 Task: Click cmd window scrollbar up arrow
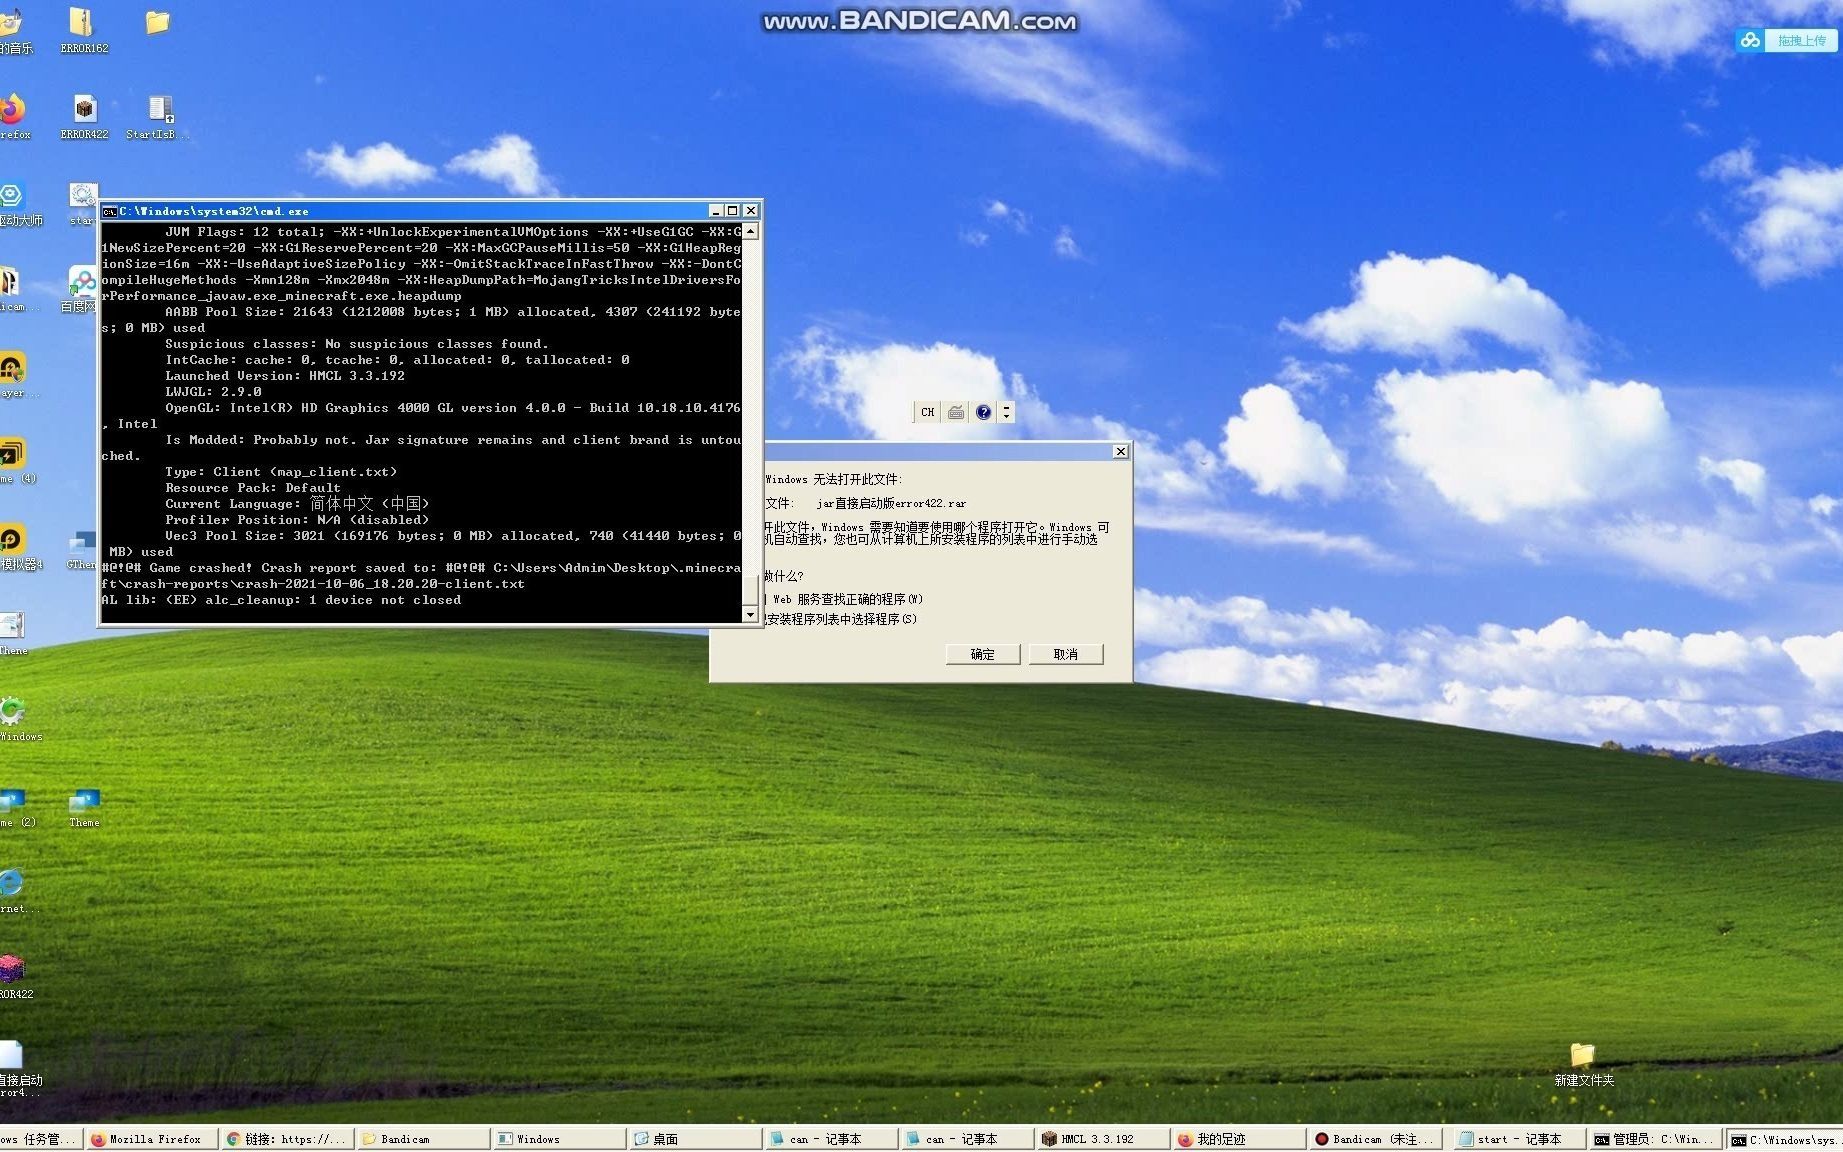pyautogui.click(x=751, y=231)
